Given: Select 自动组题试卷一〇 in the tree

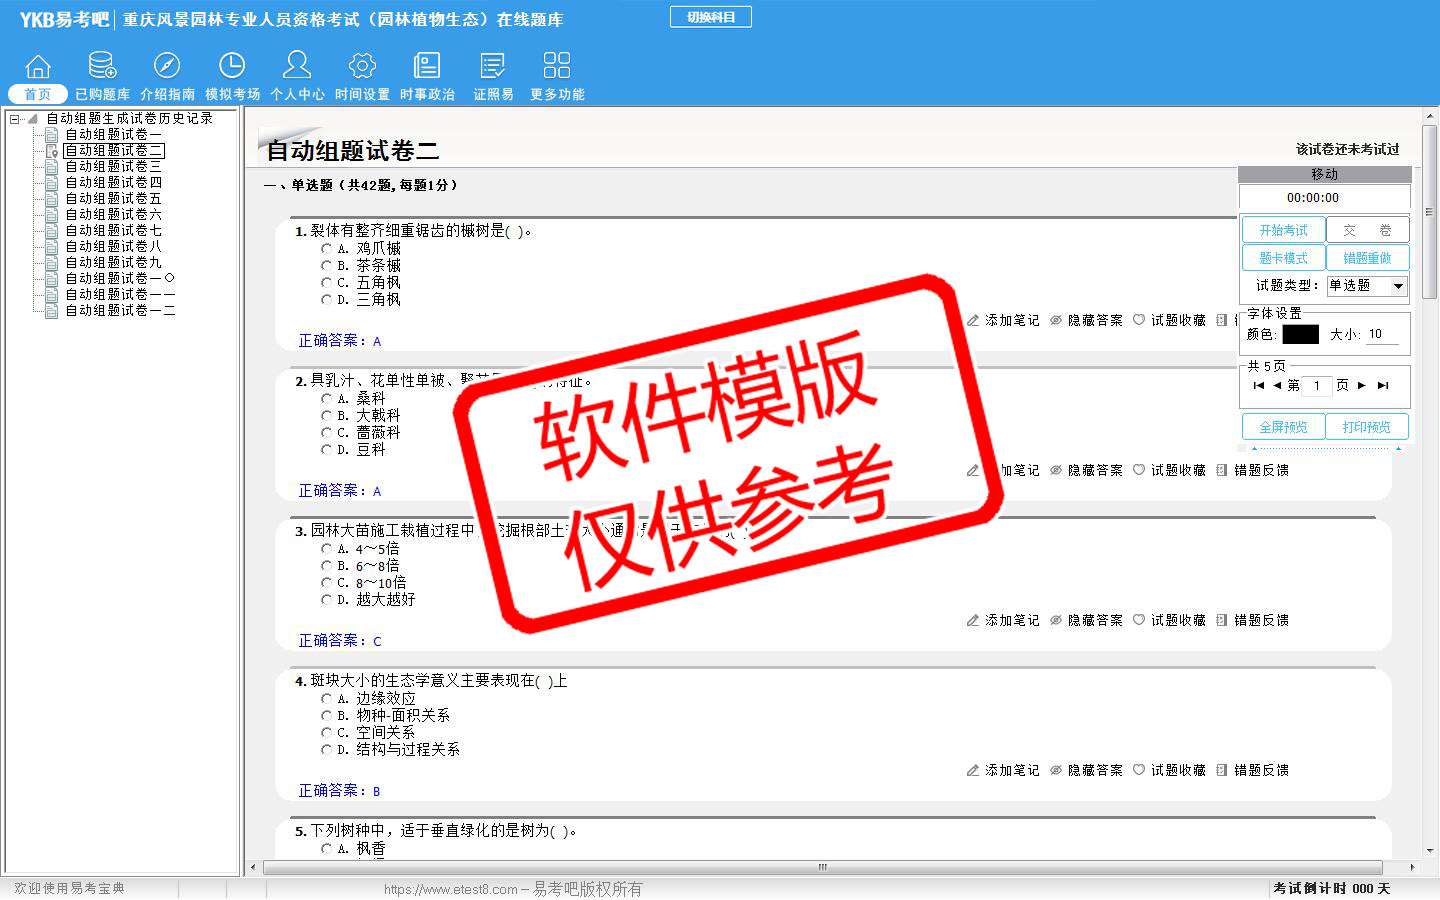Looking at the screenshot, I should tap(120, 278).
